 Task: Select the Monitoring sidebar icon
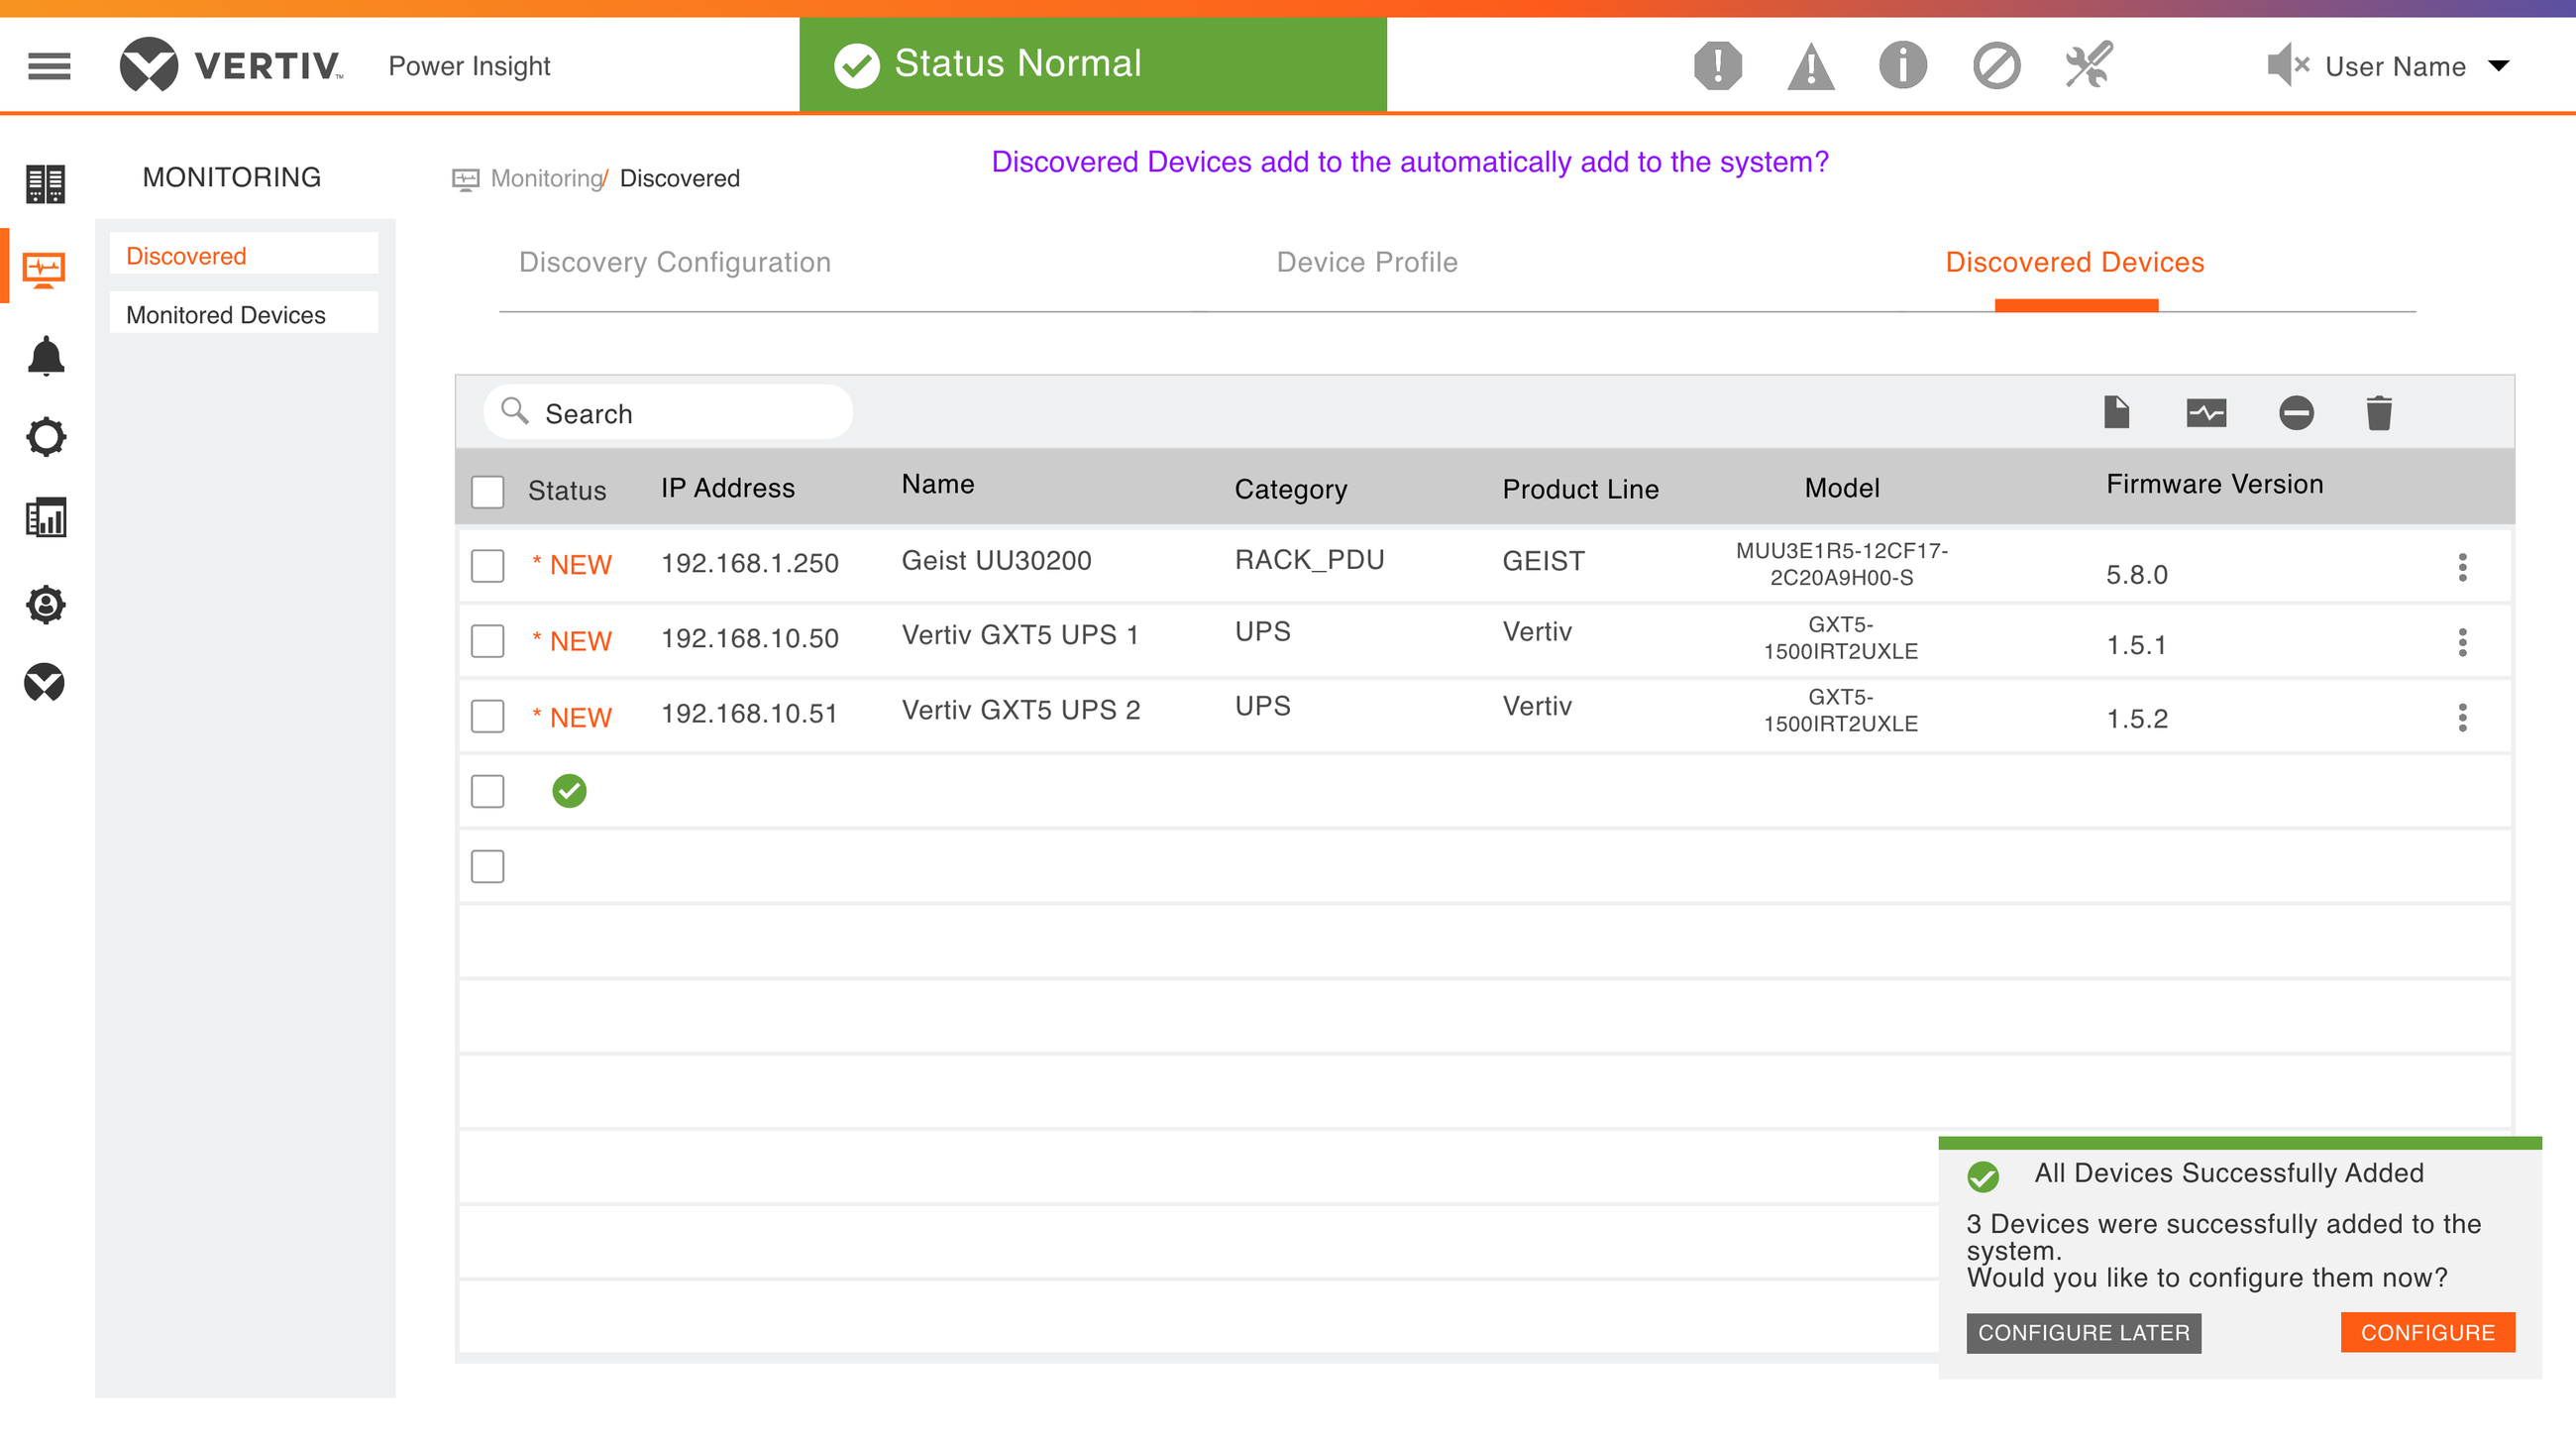pos(45,269)
